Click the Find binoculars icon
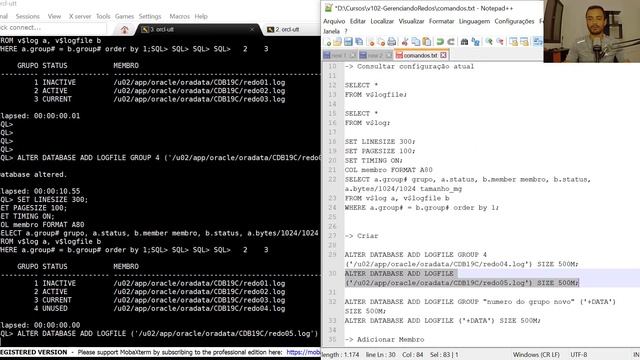The height and width of the screenshot is (360, 640). click(x=464, y=42)
